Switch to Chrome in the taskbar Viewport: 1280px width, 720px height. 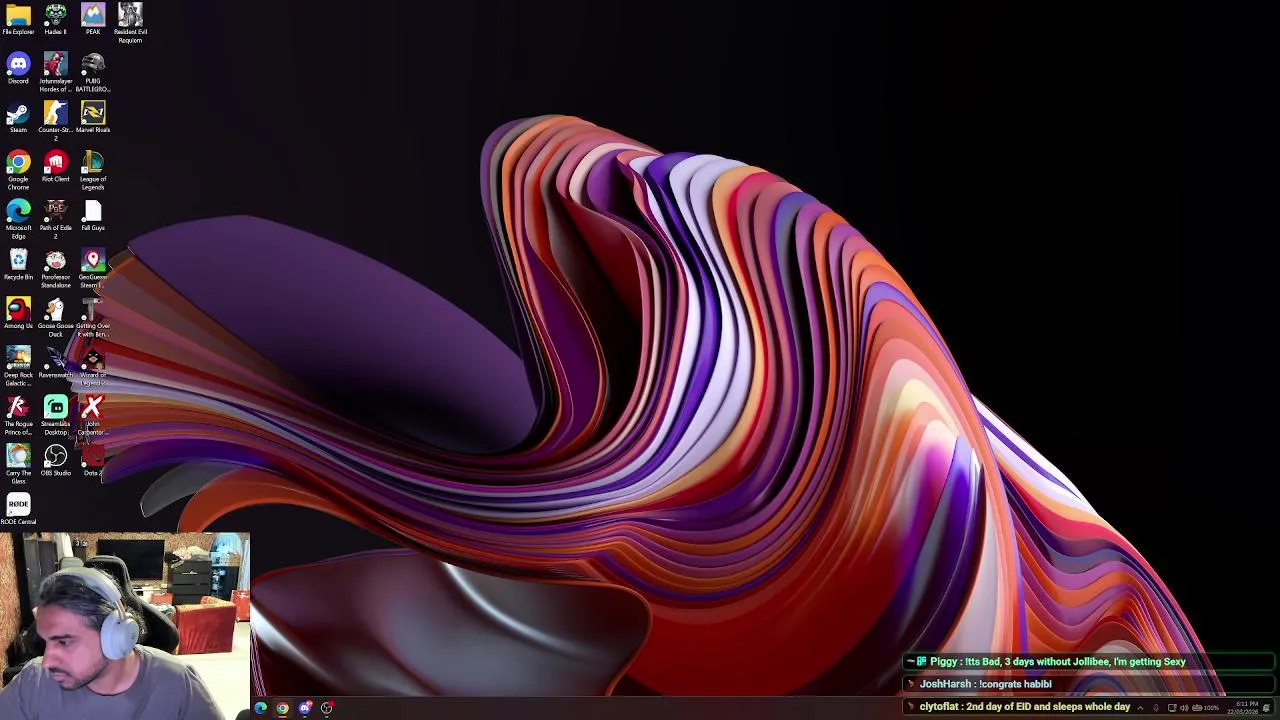click(x=283, y=708)
